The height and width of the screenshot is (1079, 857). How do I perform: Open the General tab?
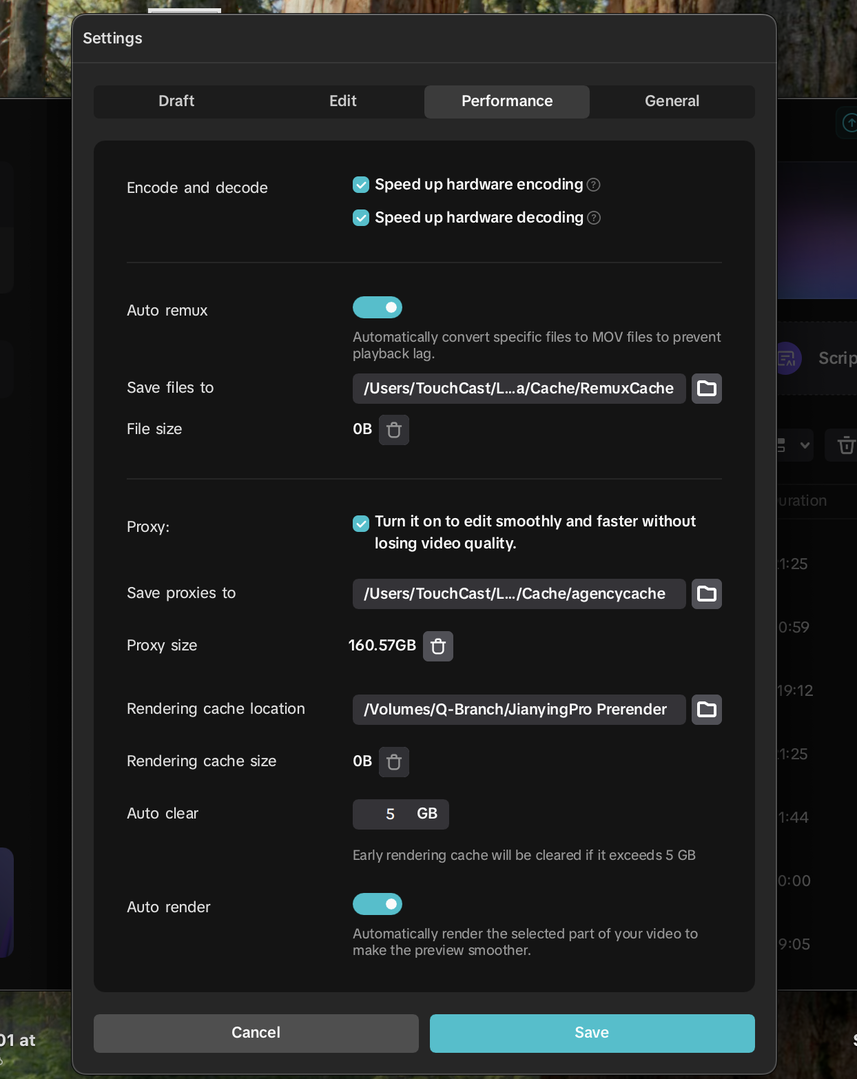tap(672, 101)
